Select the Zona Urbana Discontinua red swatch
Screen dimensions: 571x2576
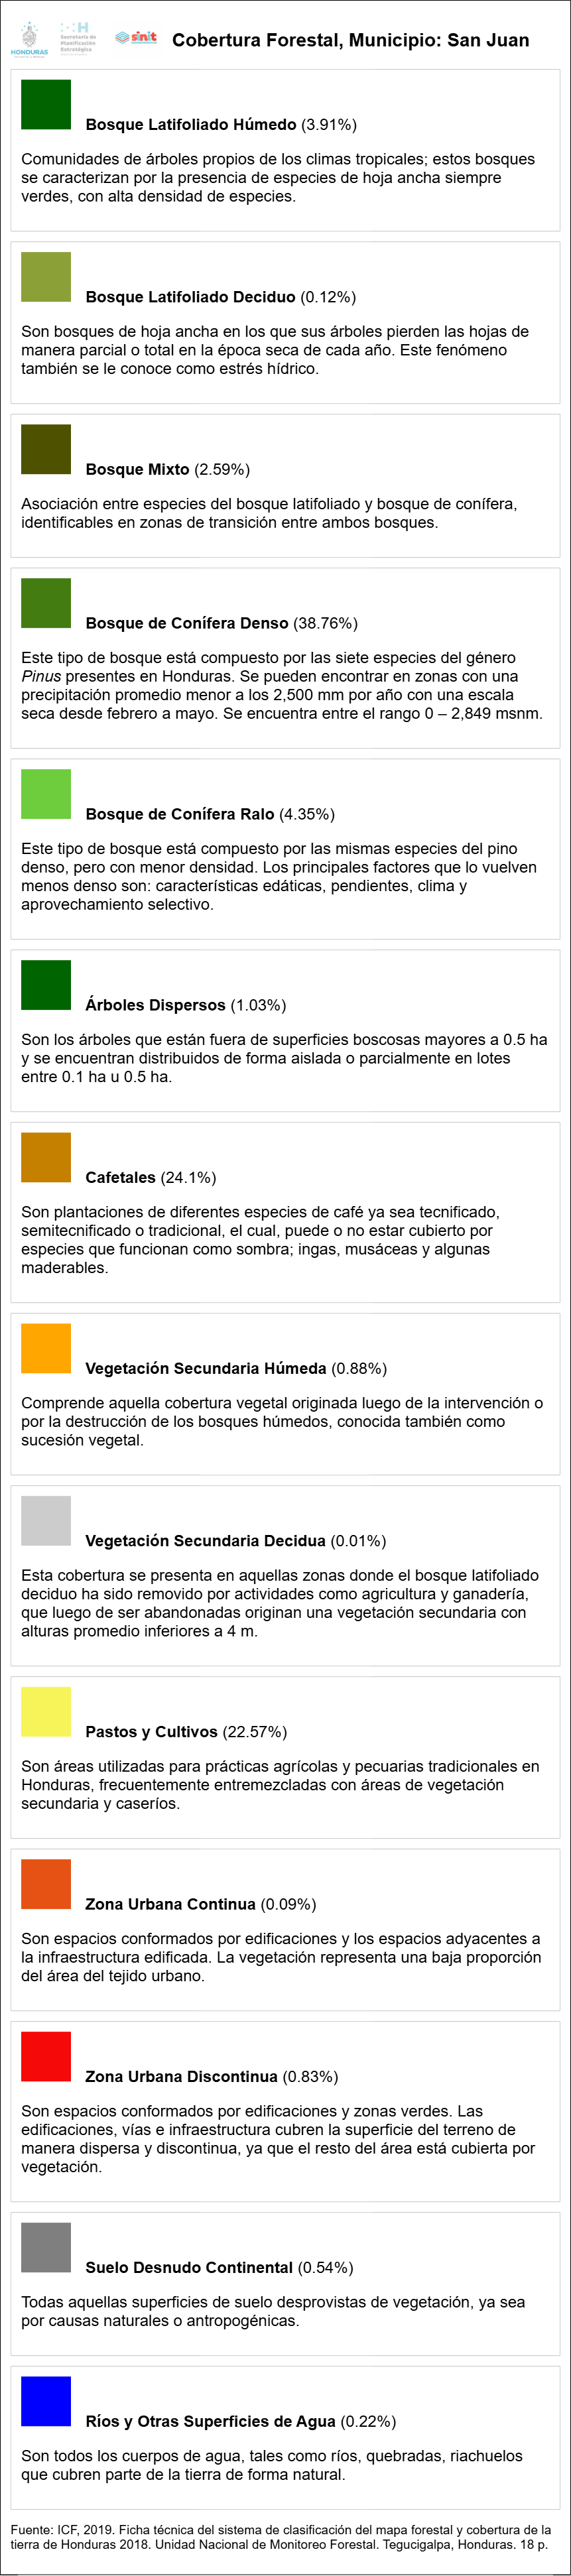(x=46, y=2057)
